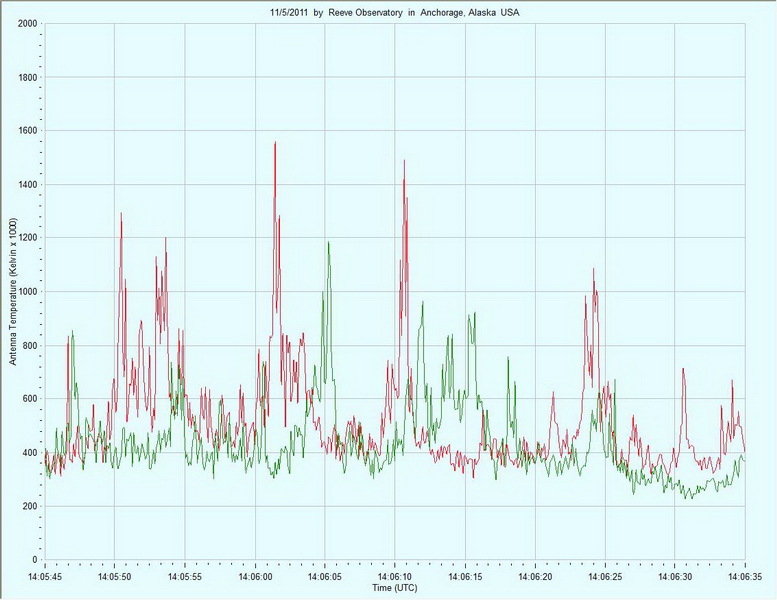Click the 14:06:25 time tick label

pos(605,577)
